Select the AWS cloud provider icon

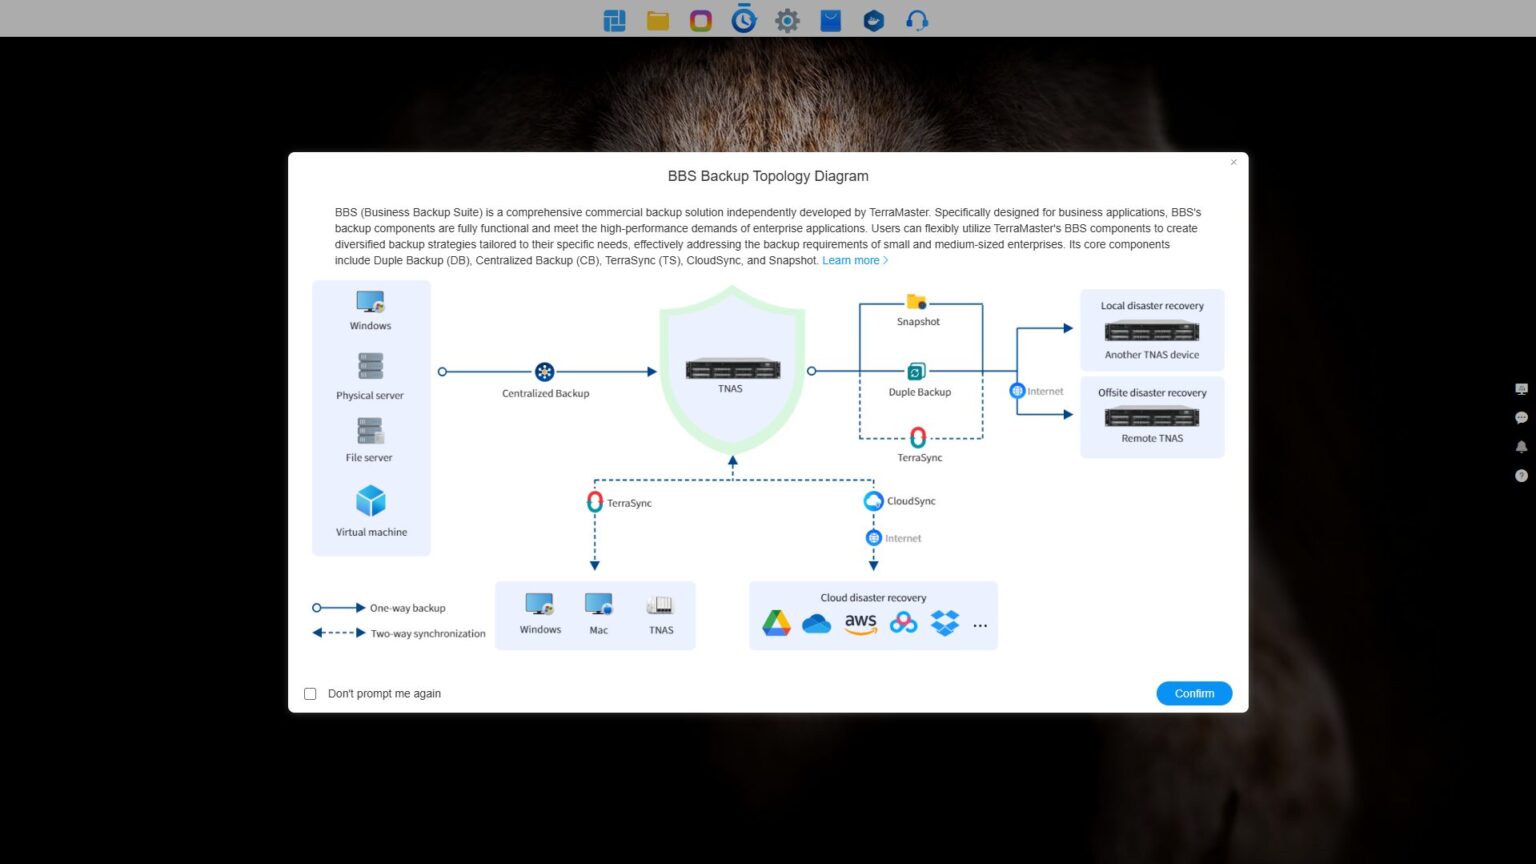click(x=860, y=622)
